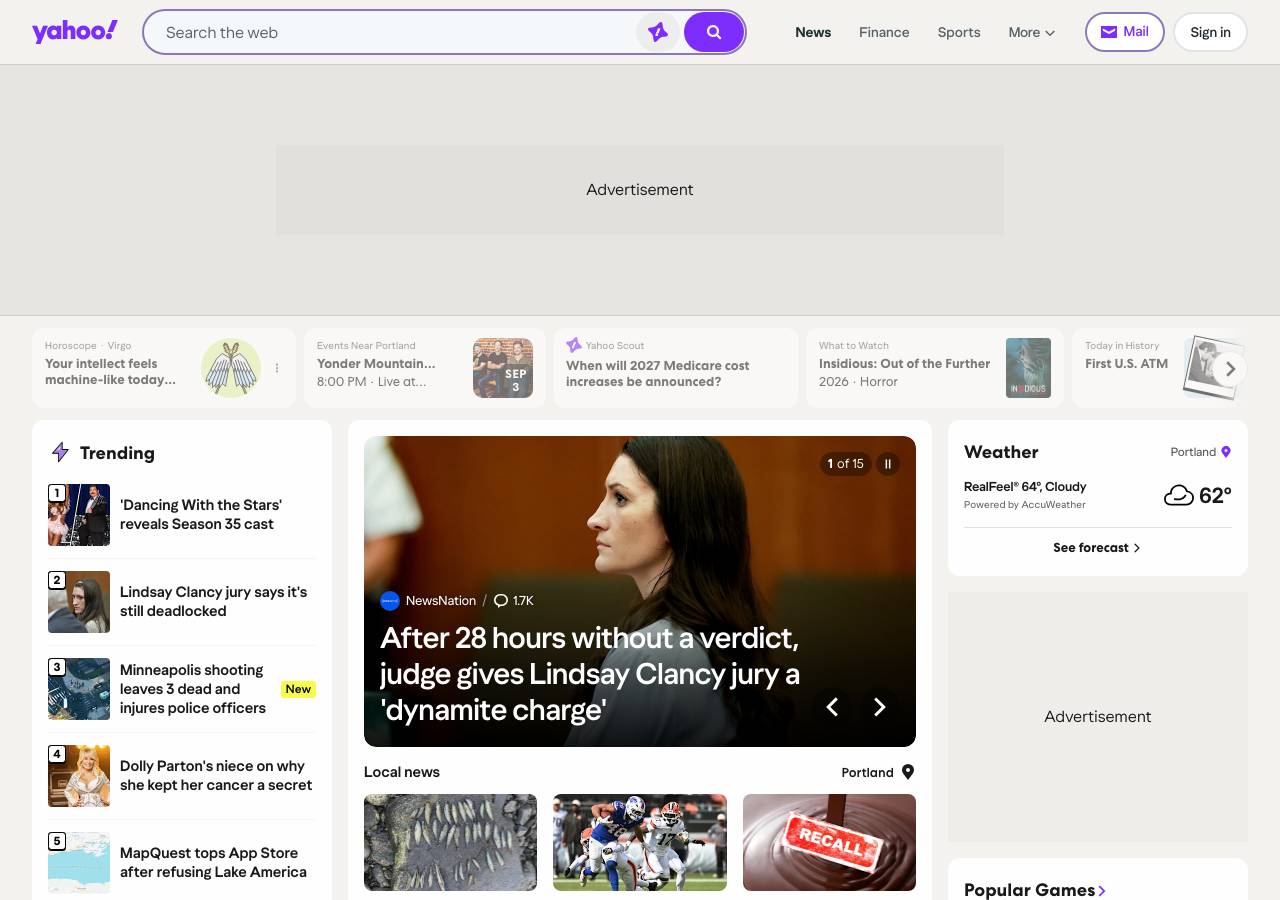Viewport: 1280px width, 900px height.
Task: Open the Minneapolis shooting trending story
Action: (193, 689)
